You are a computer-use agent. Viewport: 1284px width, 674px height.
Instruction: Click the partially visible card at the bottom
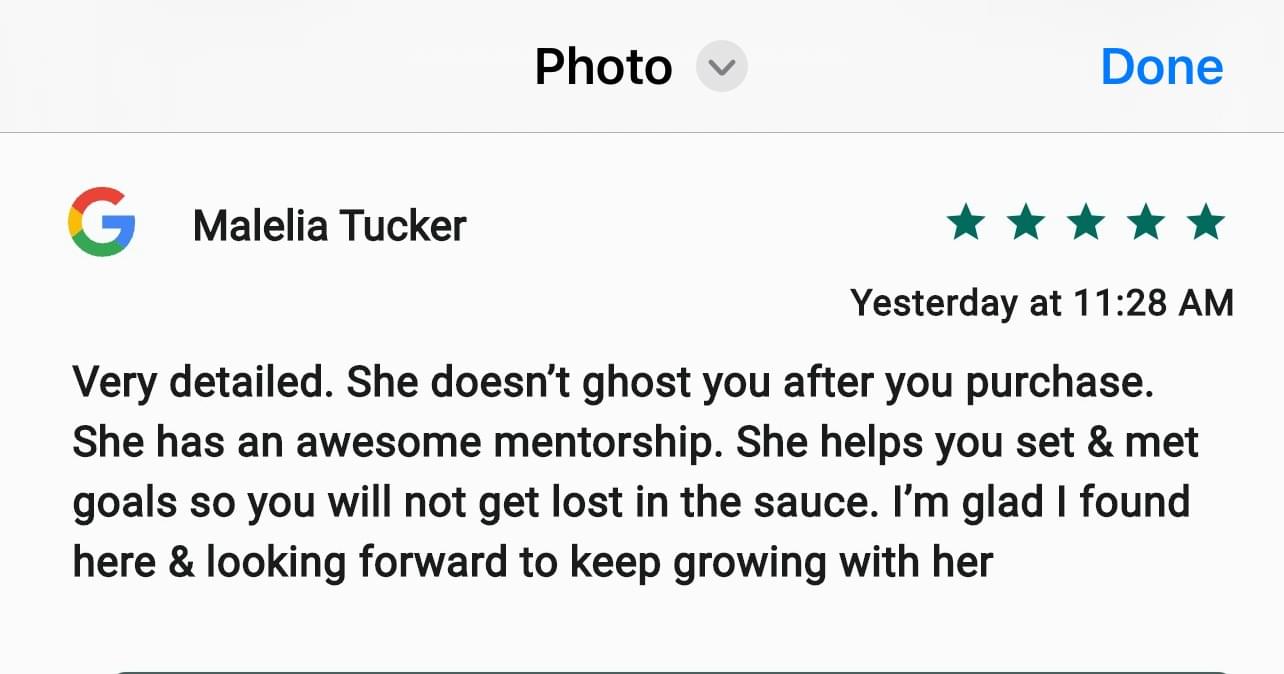coord(670,672)
